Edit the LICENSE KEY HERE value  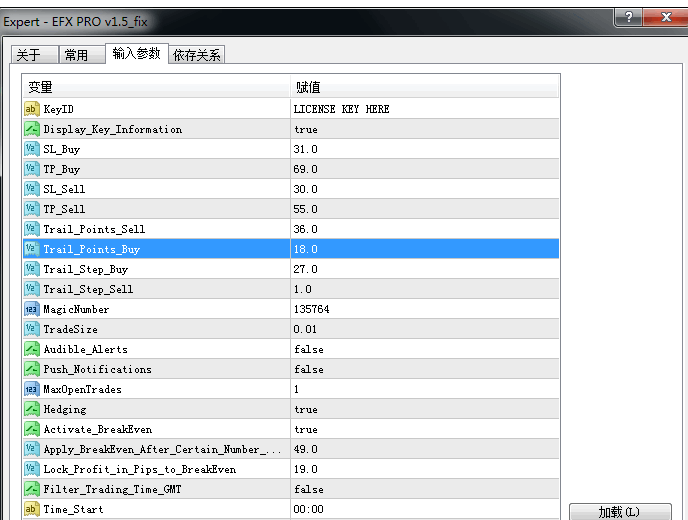(342, 109)
